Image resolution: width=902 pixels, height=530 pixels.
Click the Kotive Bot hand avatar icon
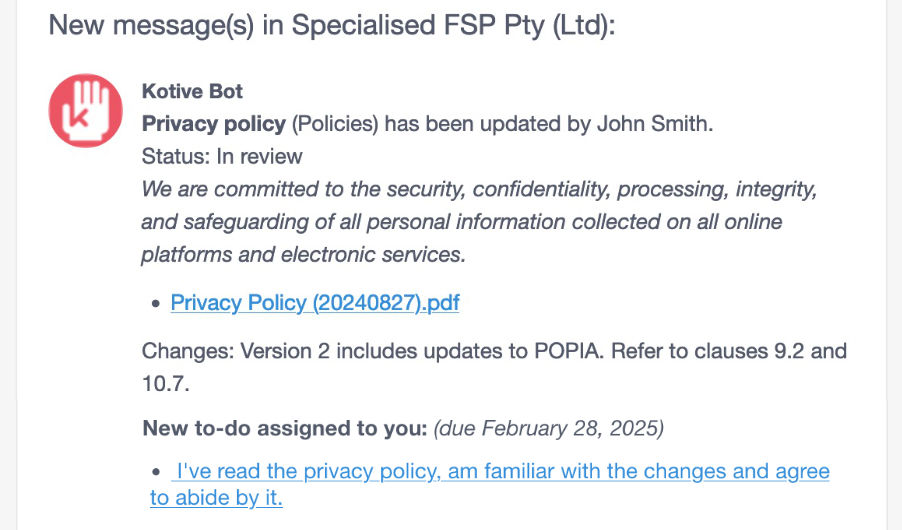tap(85, 110)
